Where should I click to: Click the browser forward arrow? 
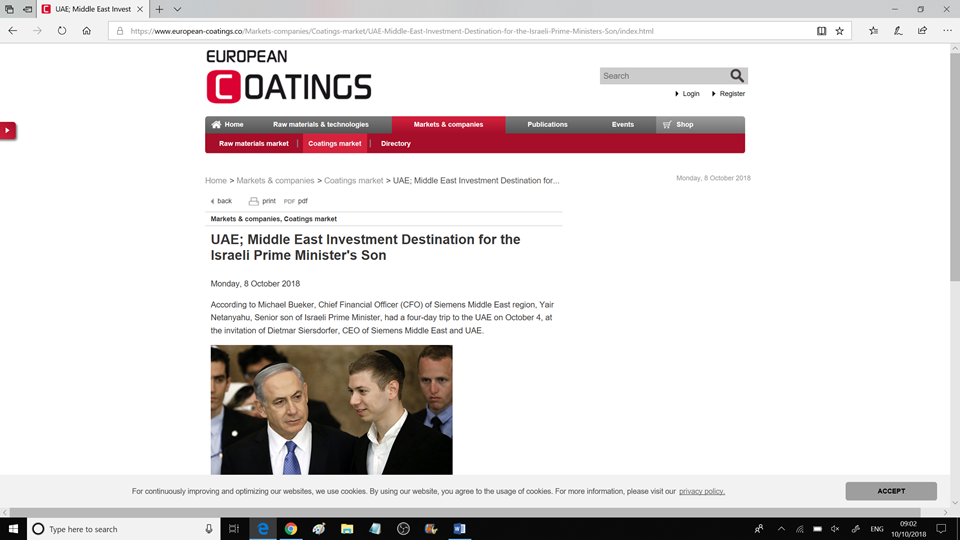click(x=37, y=31)
